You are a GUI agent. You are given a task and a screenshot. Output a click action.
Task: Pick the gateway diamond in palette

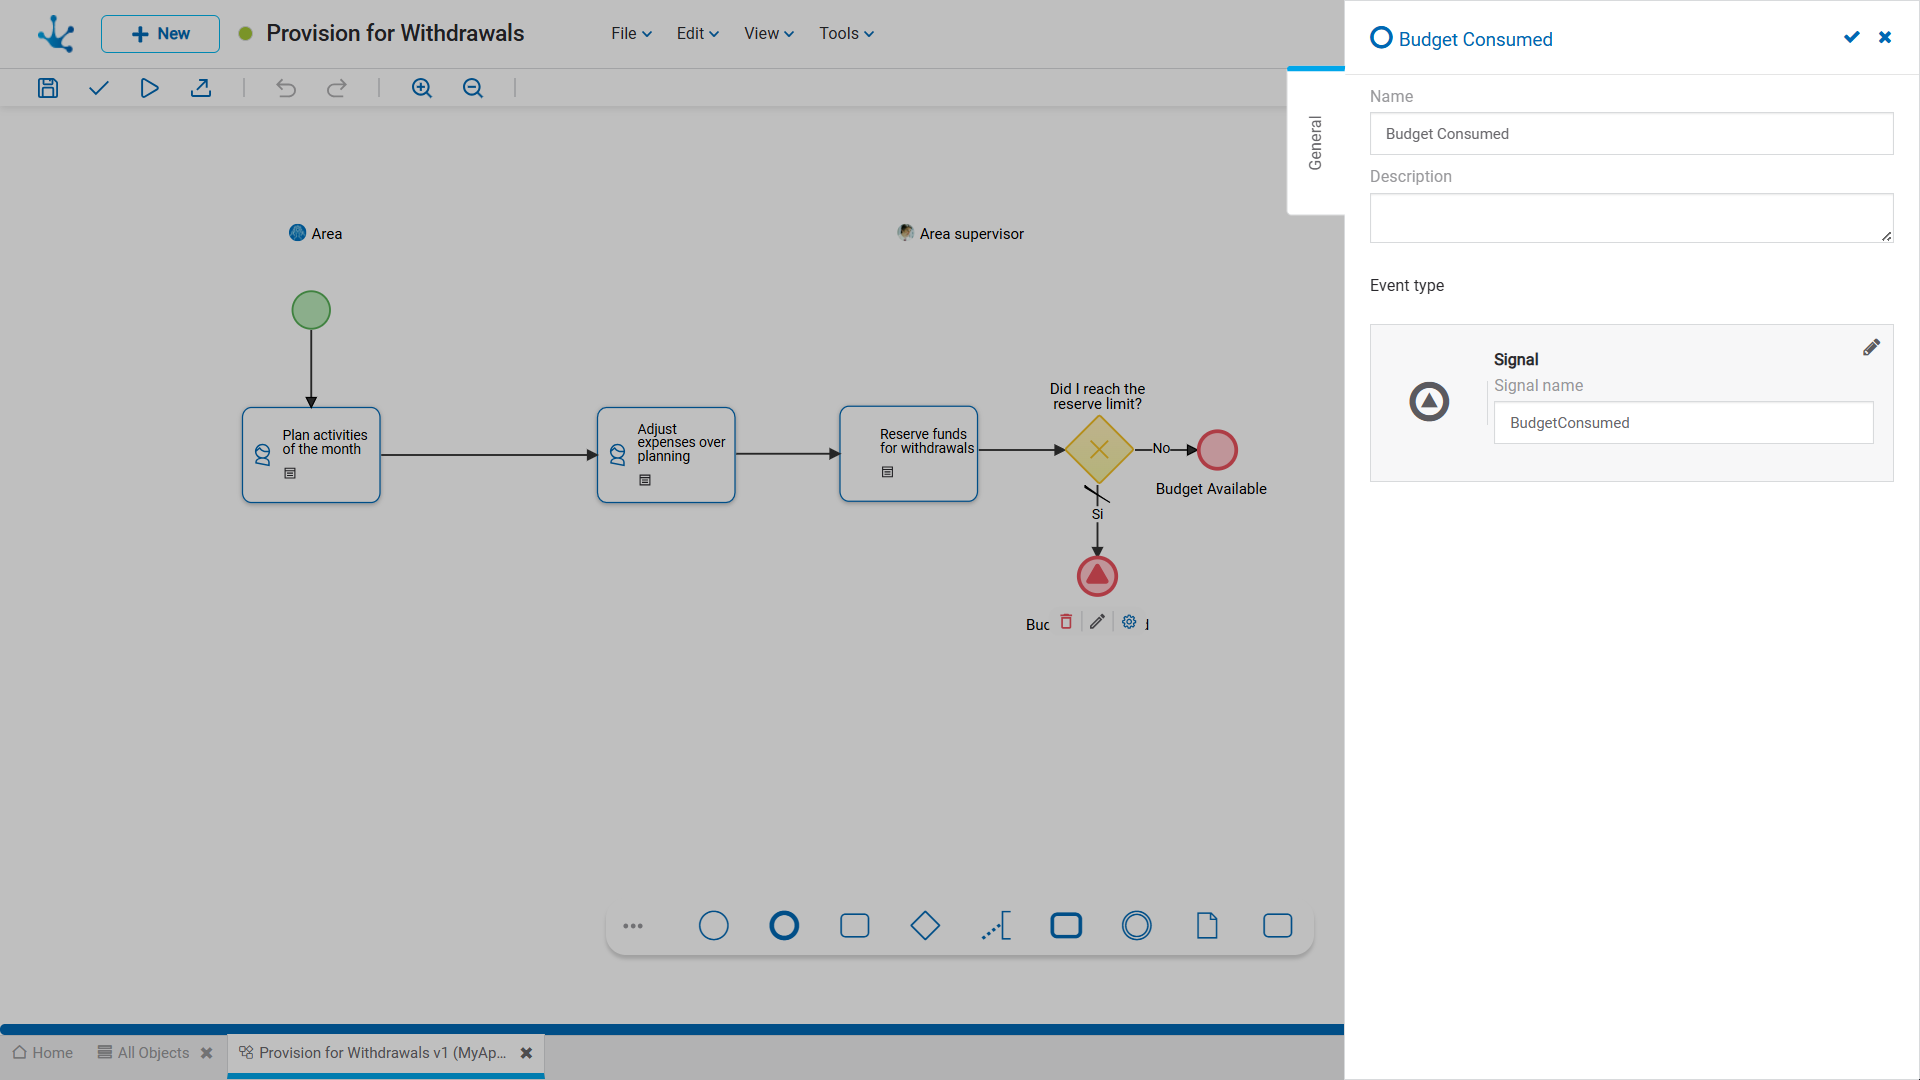[925, 926]
